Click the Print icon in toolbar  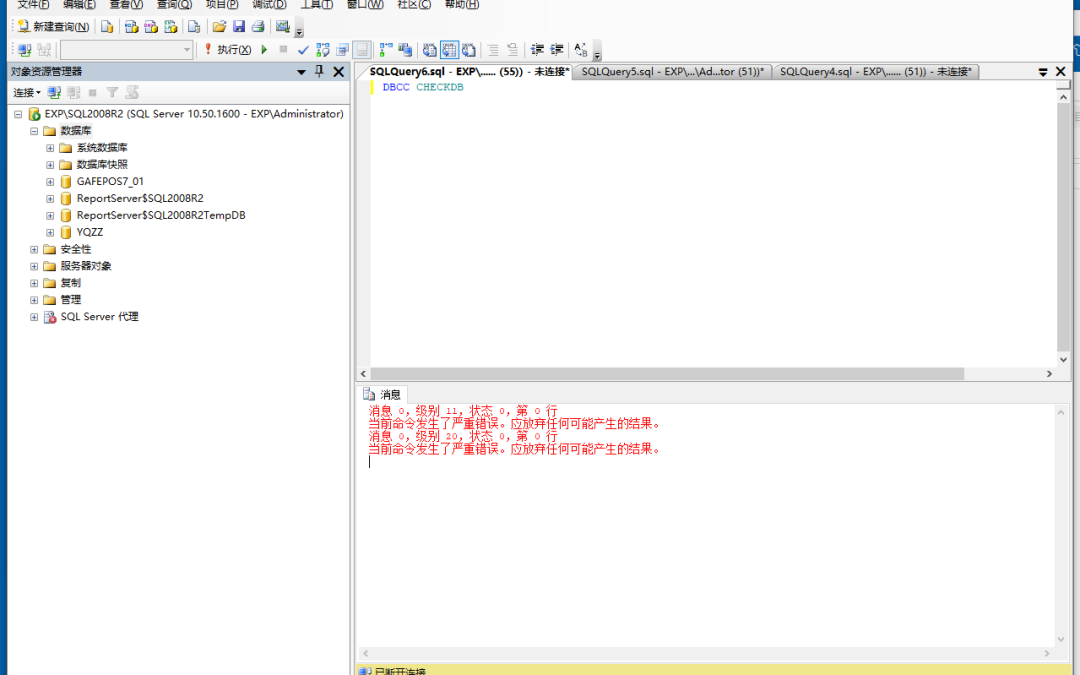258,26
